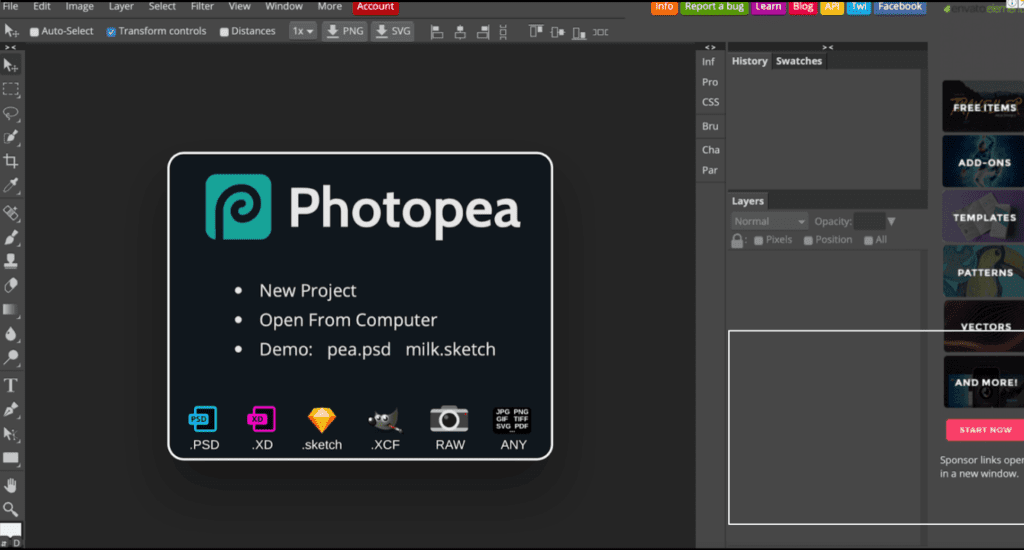Click the align top edges icon
1024x550 pixels.
tap(536, 31)
